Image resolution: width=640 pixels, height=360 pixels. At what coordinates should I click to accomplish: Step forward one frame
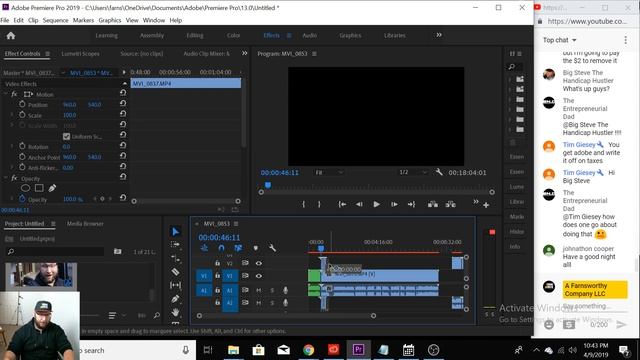394,204
